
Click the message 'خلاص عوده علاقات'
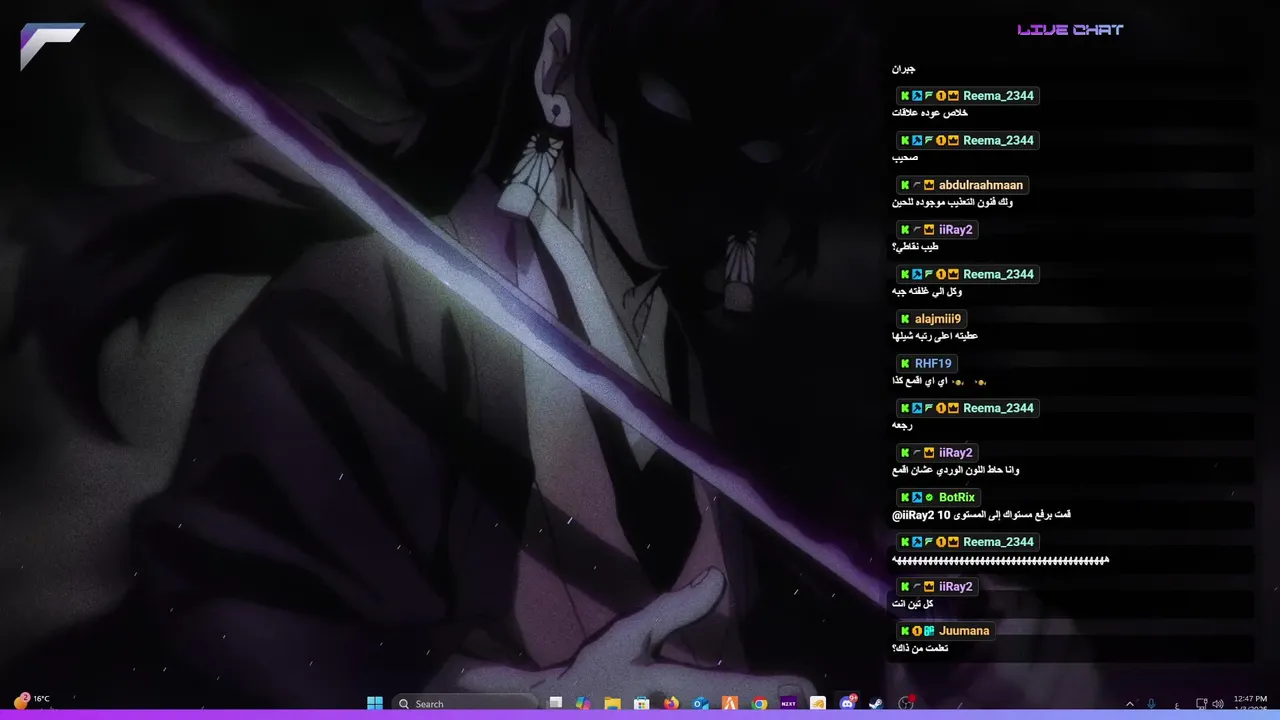(x=929, y=113)
